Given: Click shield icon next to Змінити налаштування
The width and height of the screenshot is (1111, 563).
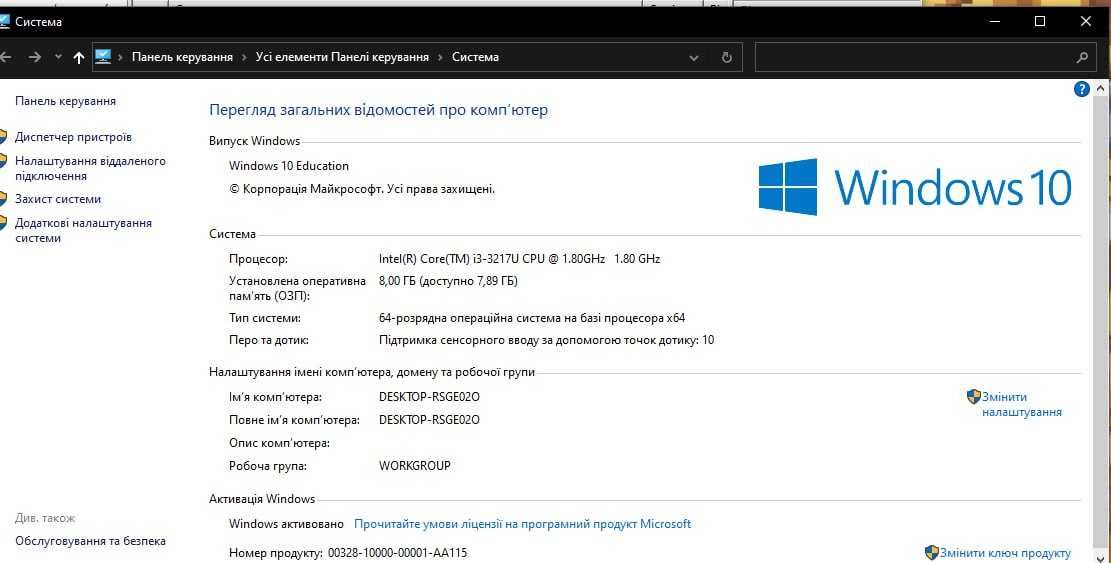Looking at the screenshot, I should (x=974, y=397).
